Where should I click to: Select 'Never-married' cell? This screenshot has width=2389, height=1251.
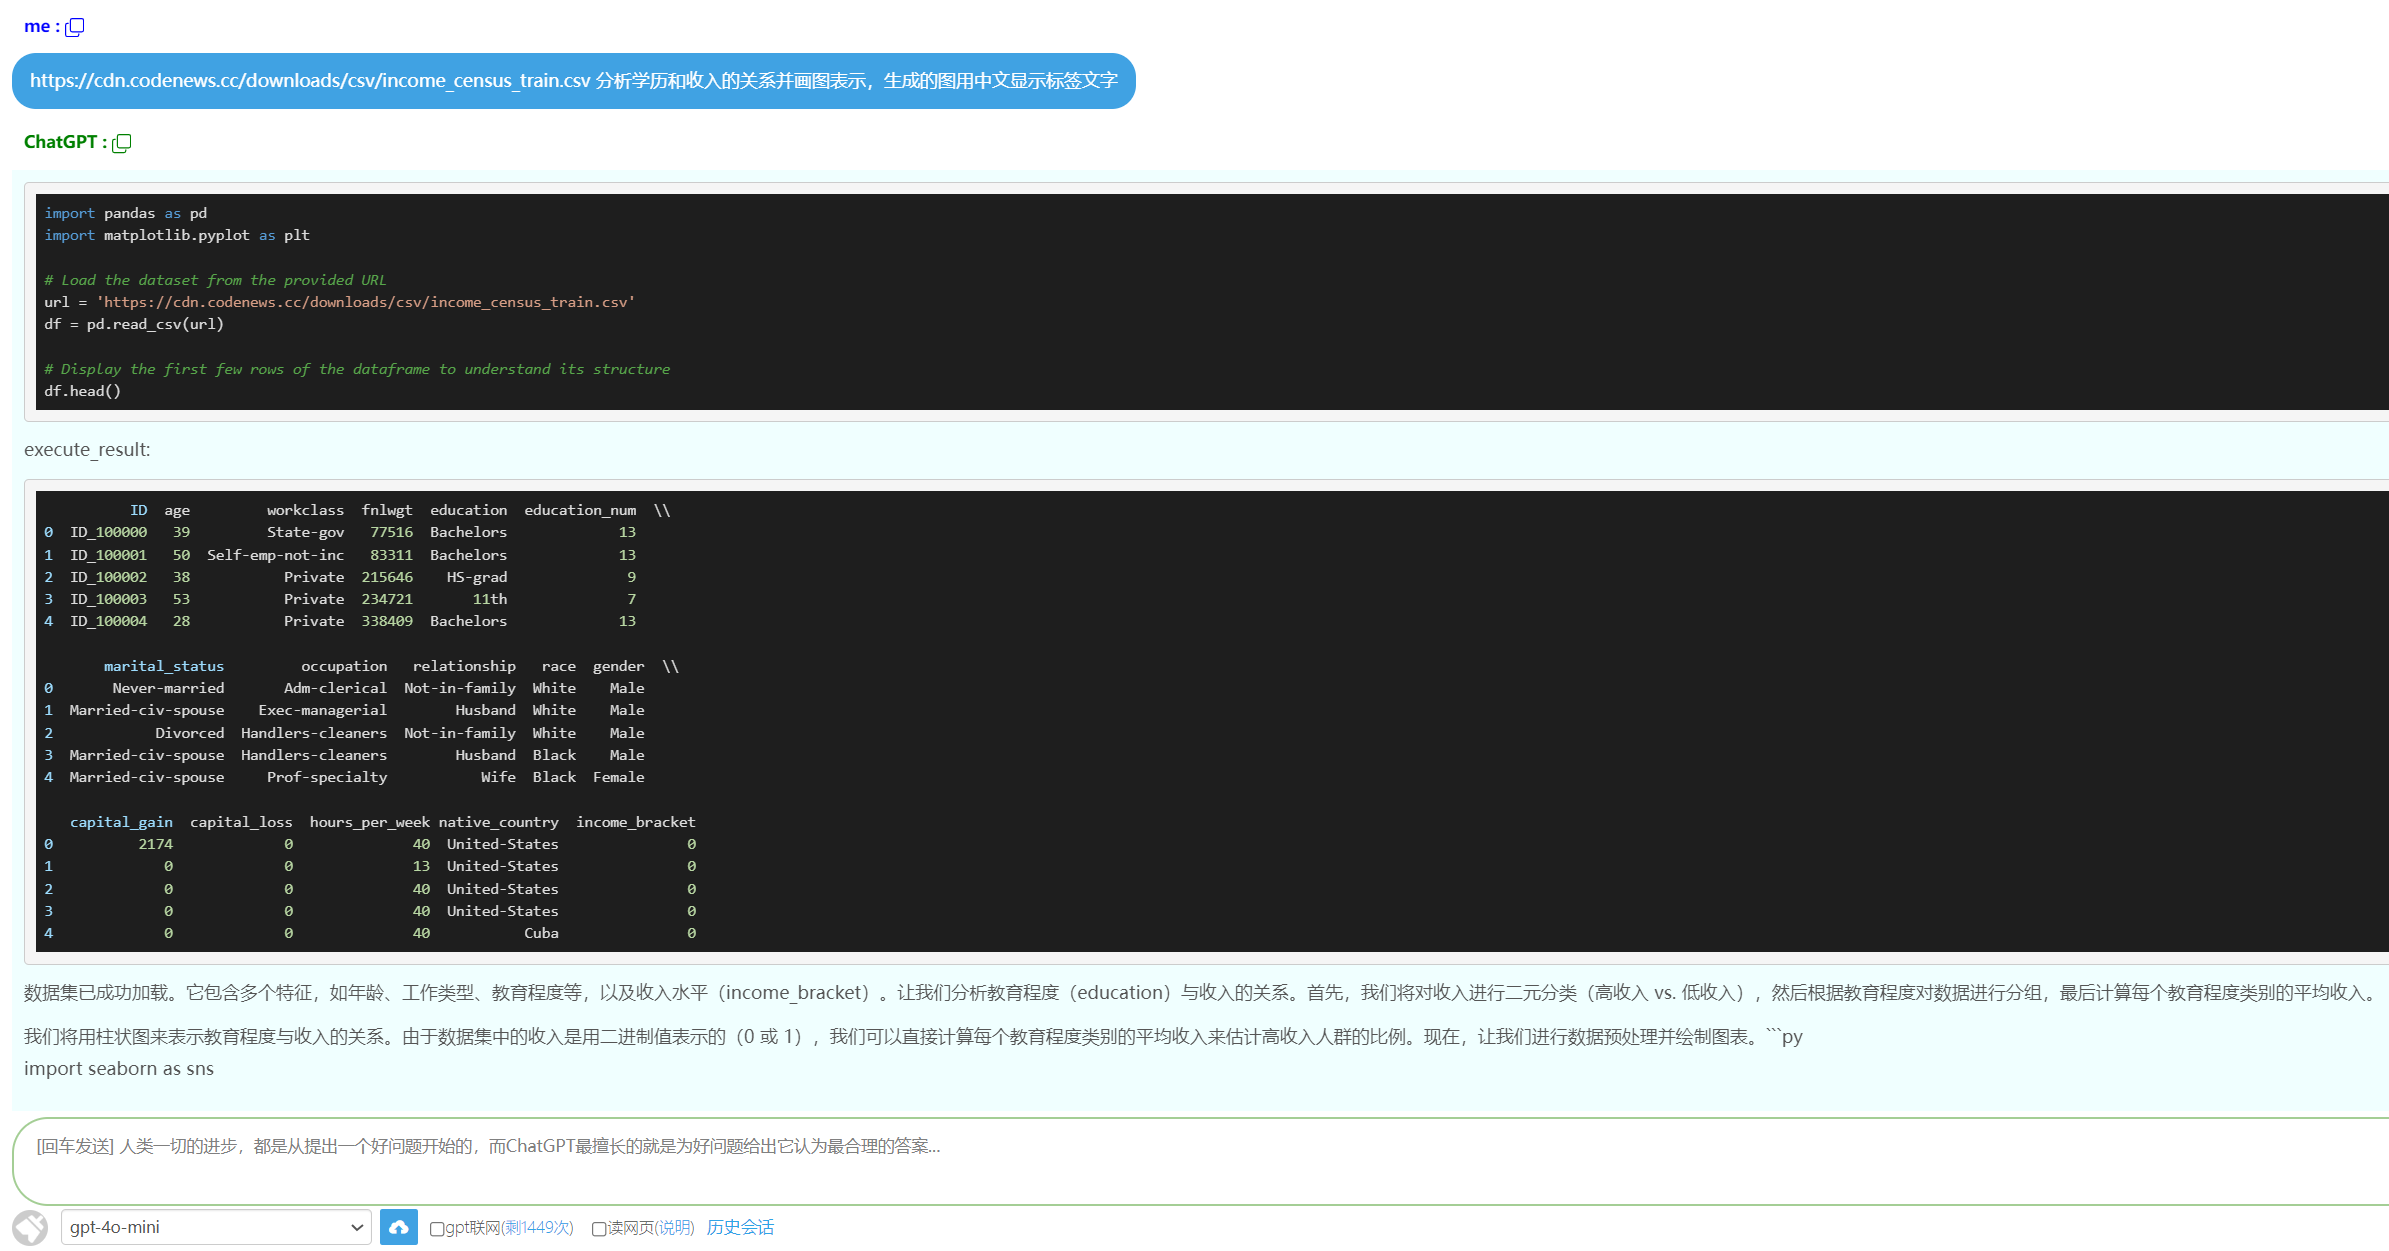(168, 688)
